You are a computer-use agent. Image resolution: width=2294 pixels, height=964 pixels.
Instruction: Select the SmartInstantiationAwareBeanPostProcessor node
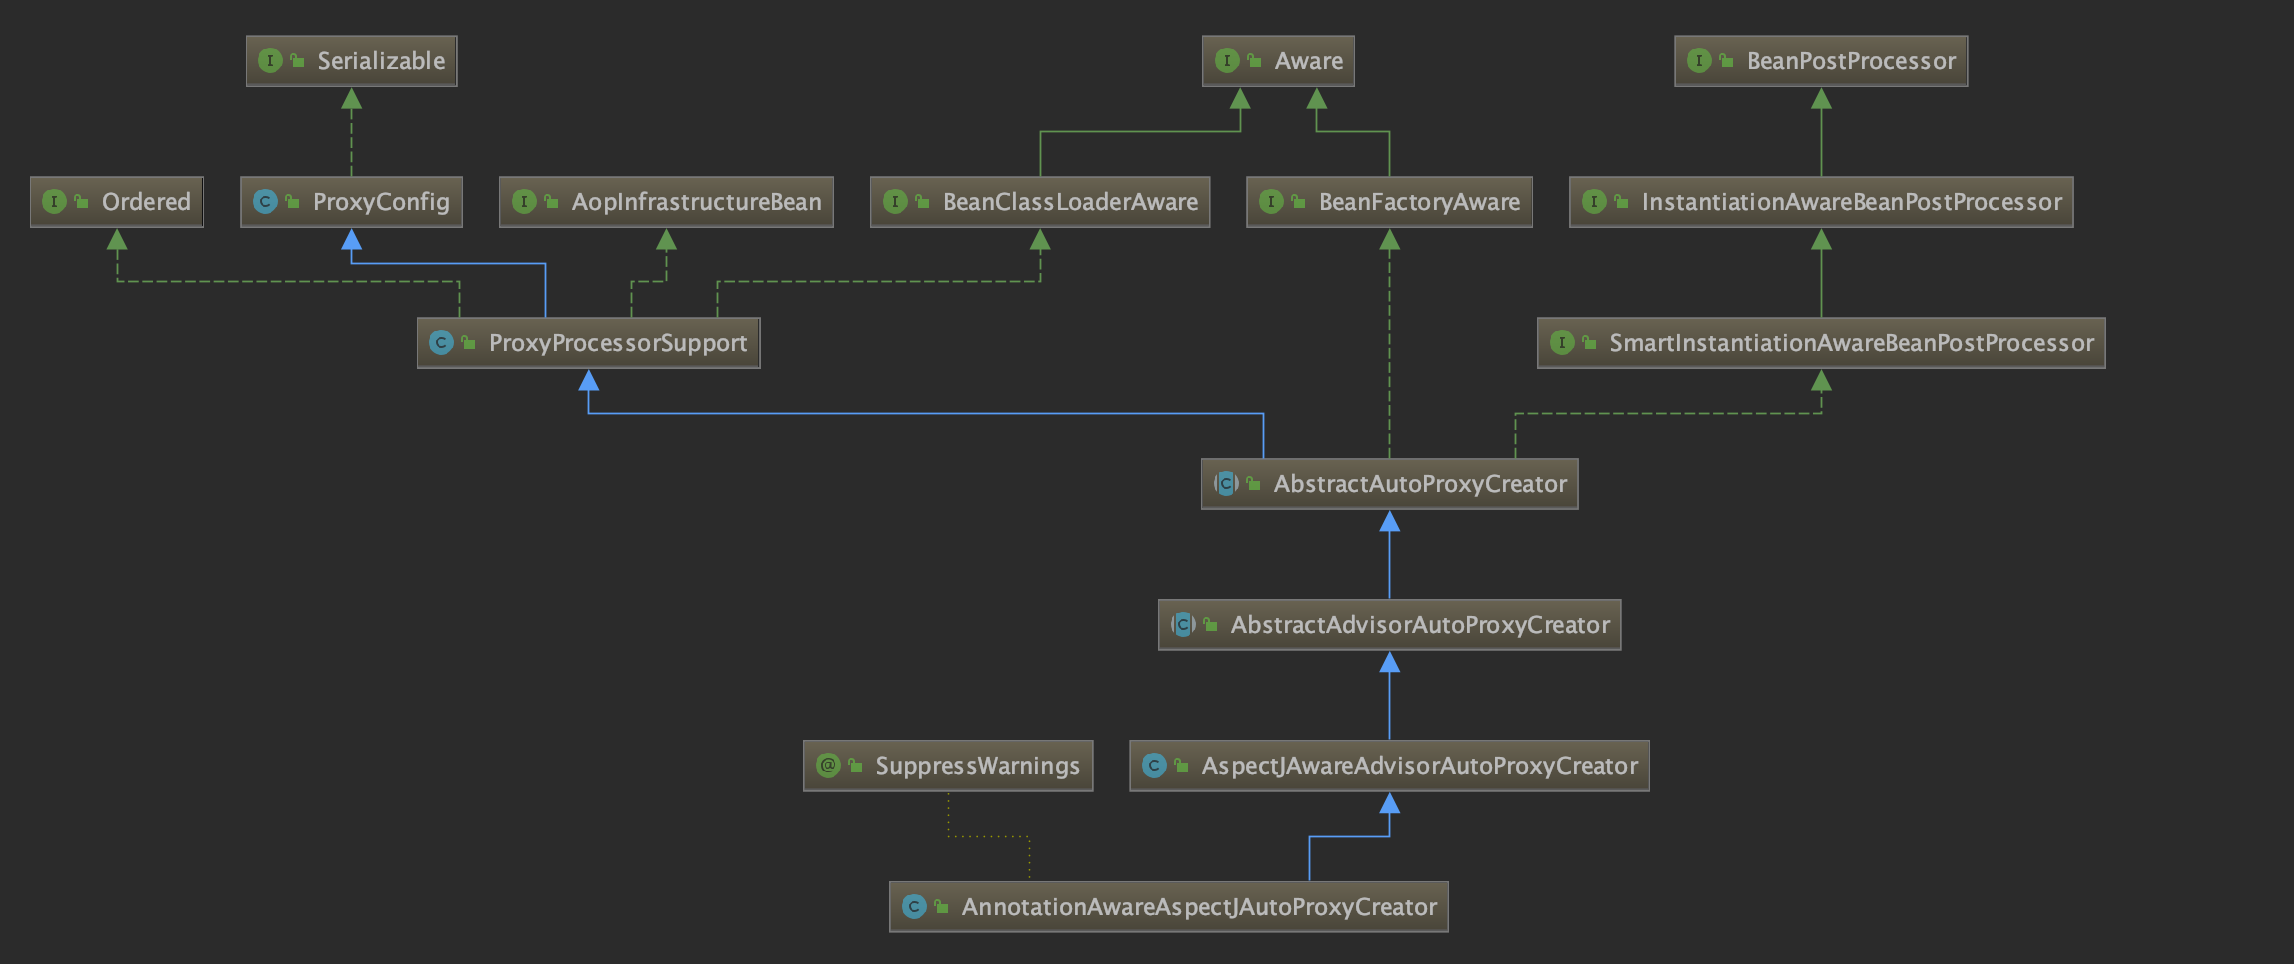[x=1821, y=343]
